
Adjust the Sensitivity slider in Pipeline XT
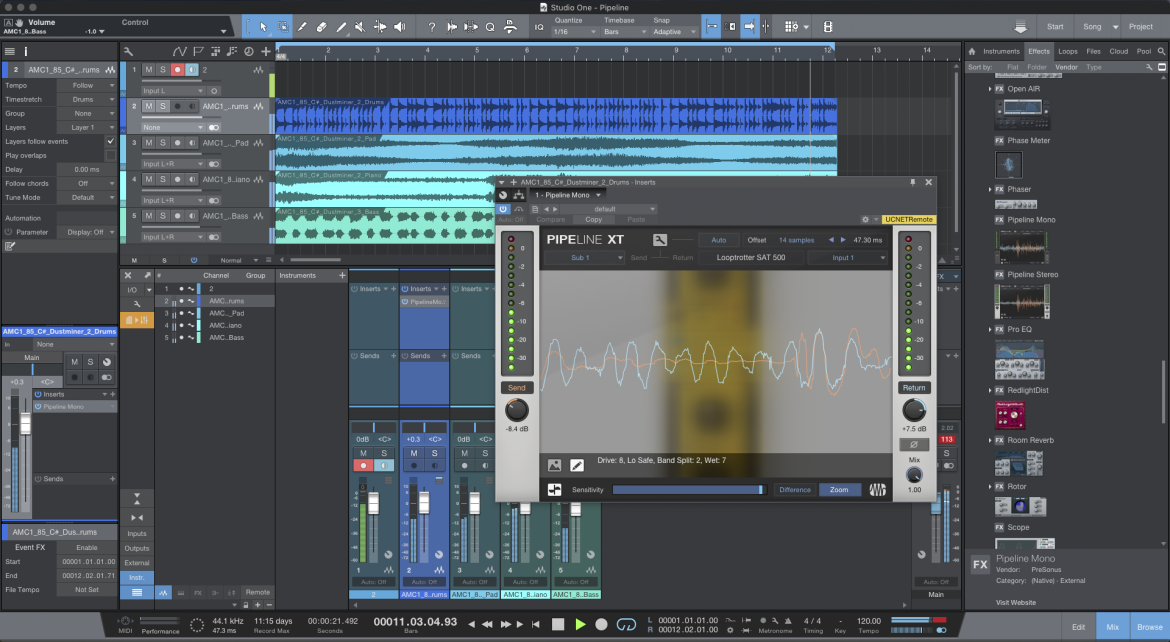pos(688,490)
